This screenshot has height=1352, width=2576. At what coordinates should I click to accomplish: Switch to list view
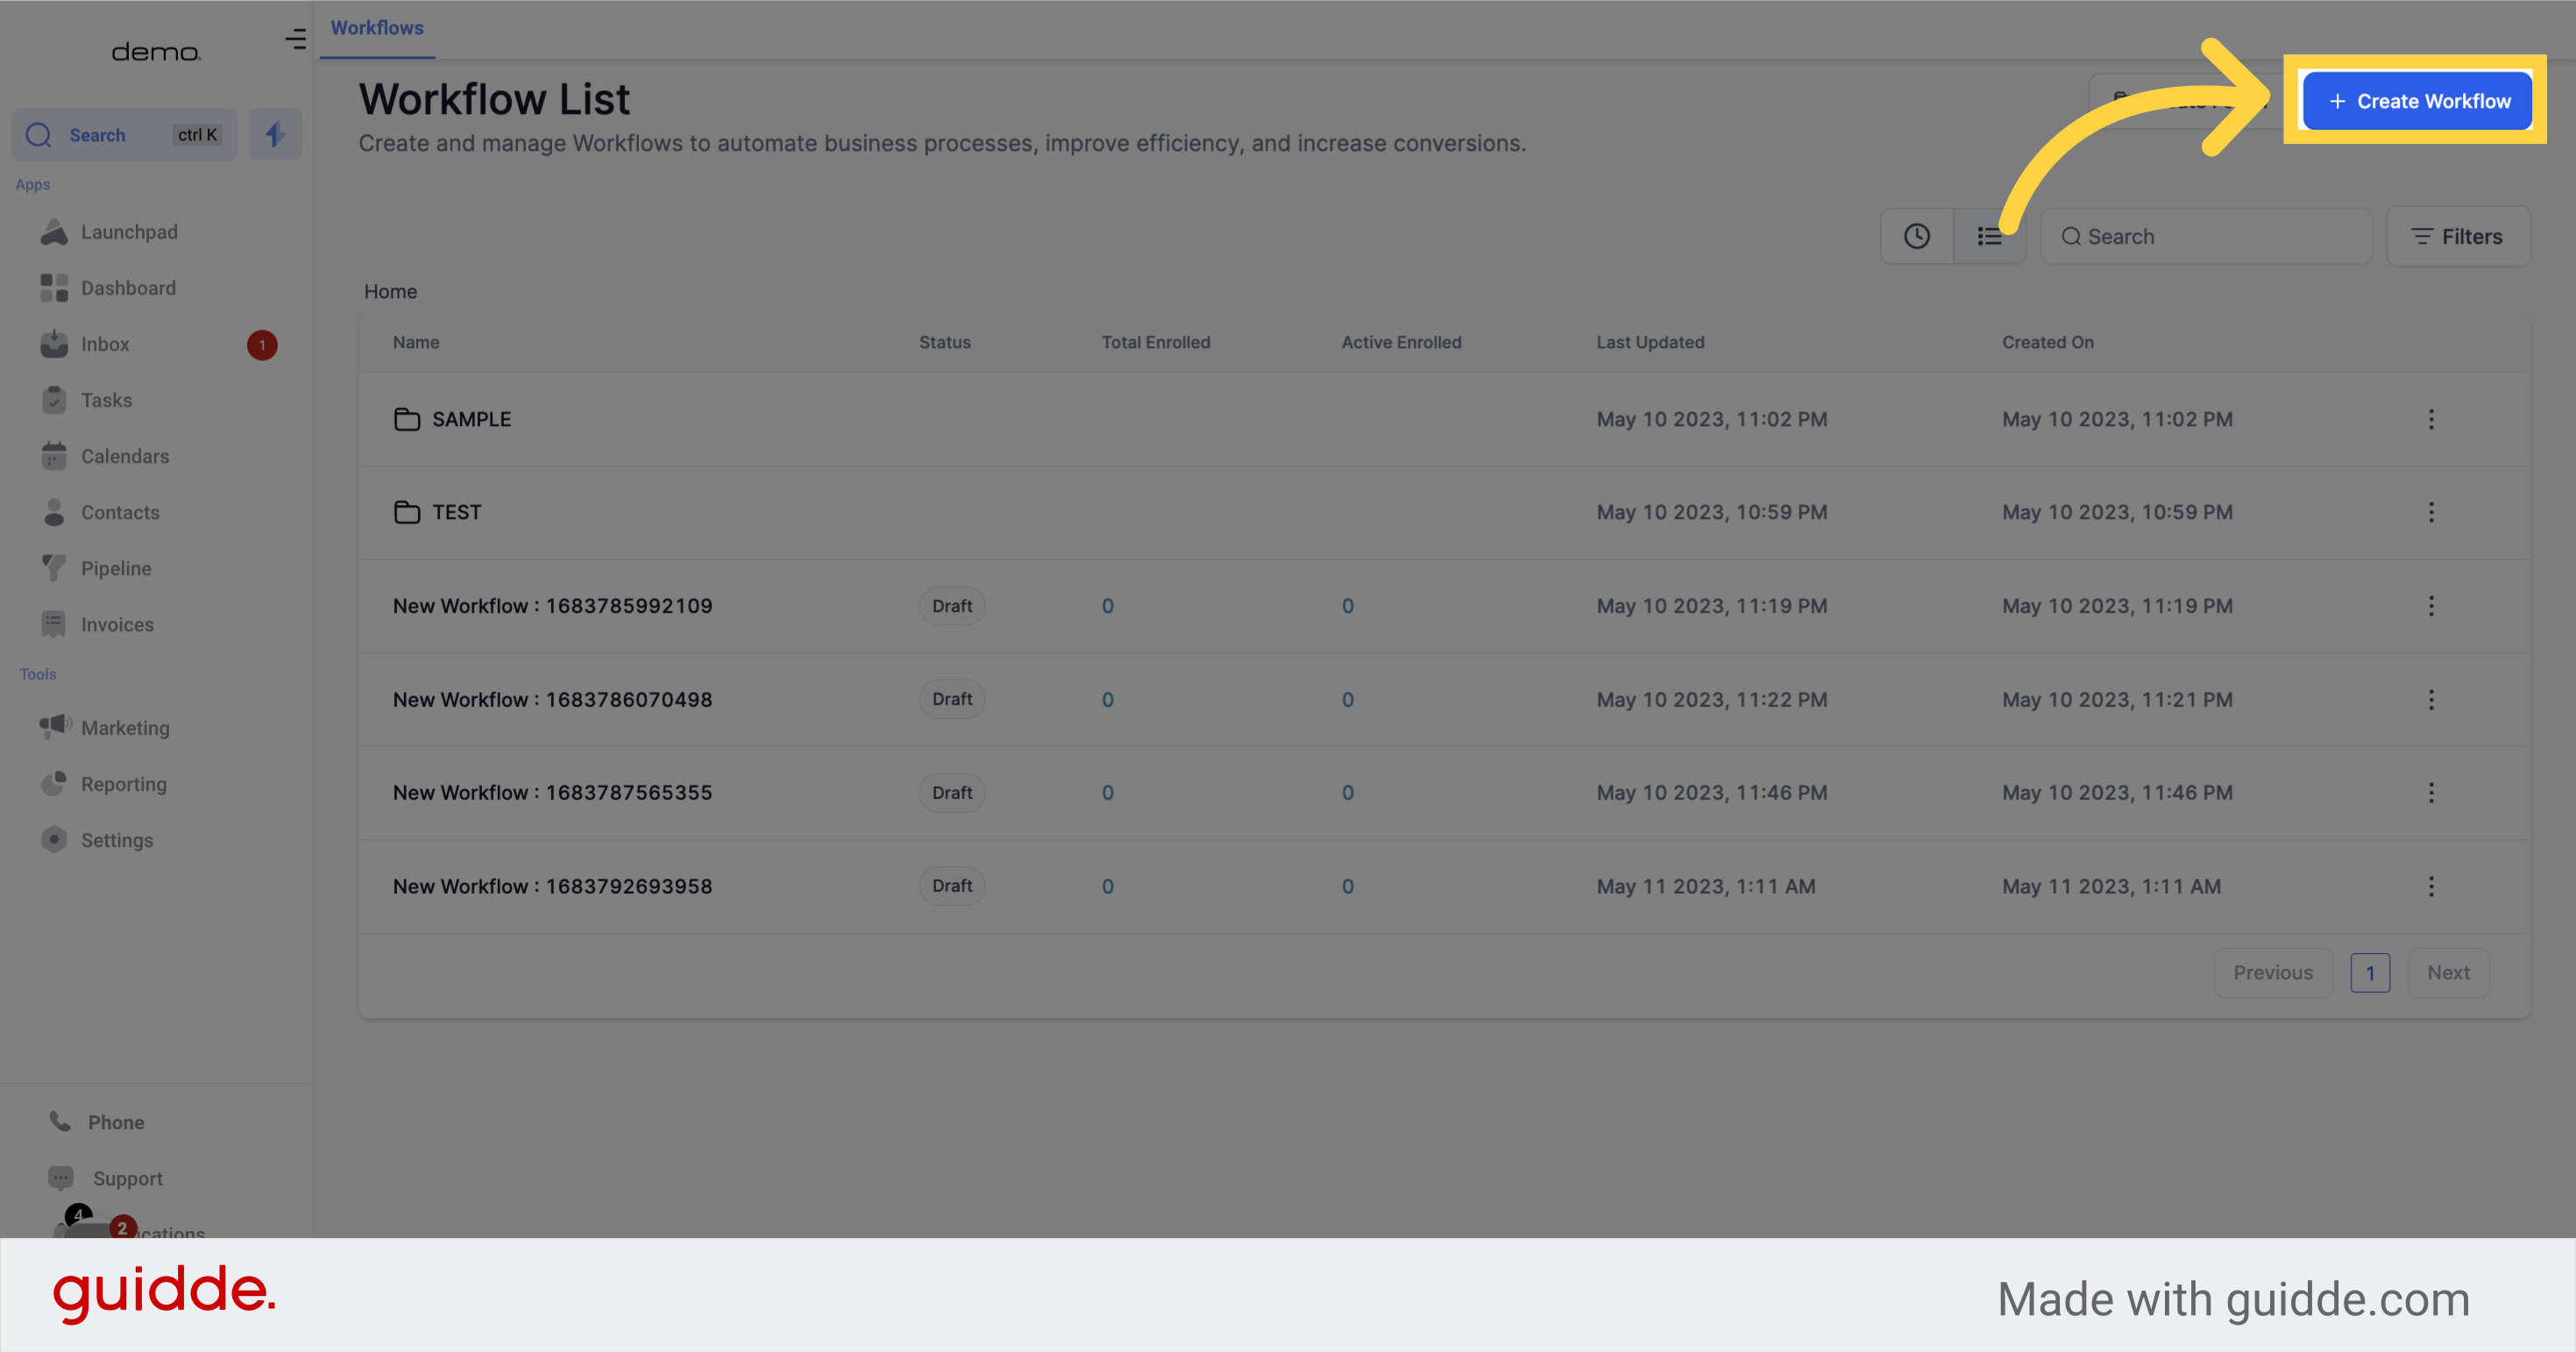point(1989,236)
